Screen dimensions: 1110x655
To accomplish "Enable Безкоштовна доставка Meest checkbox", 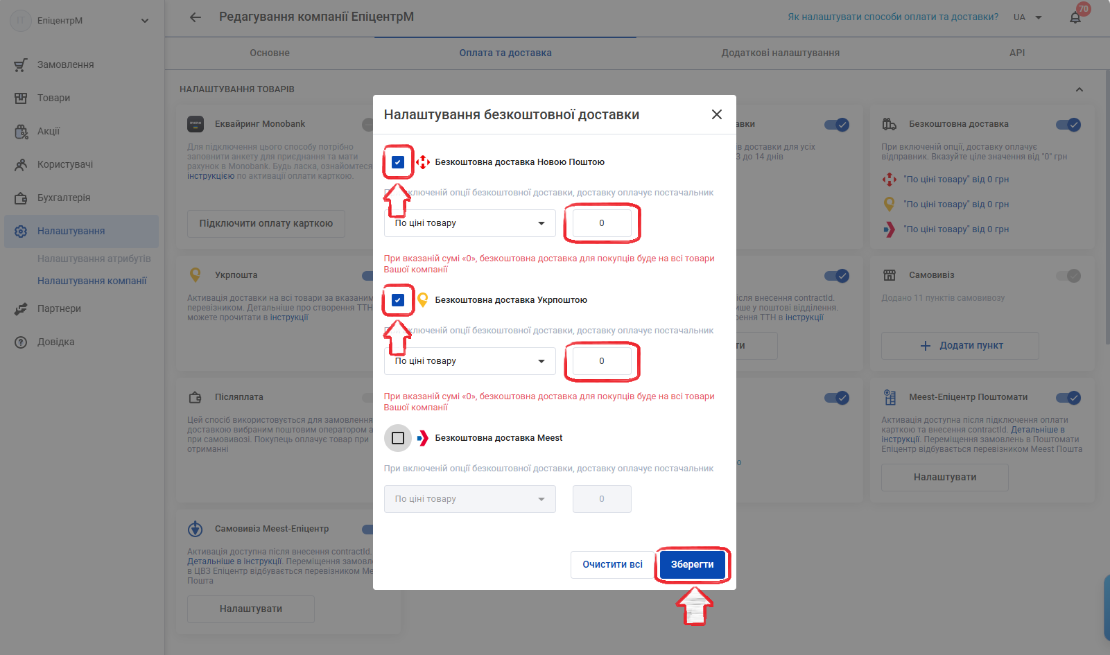I will (x=398, y=438).
